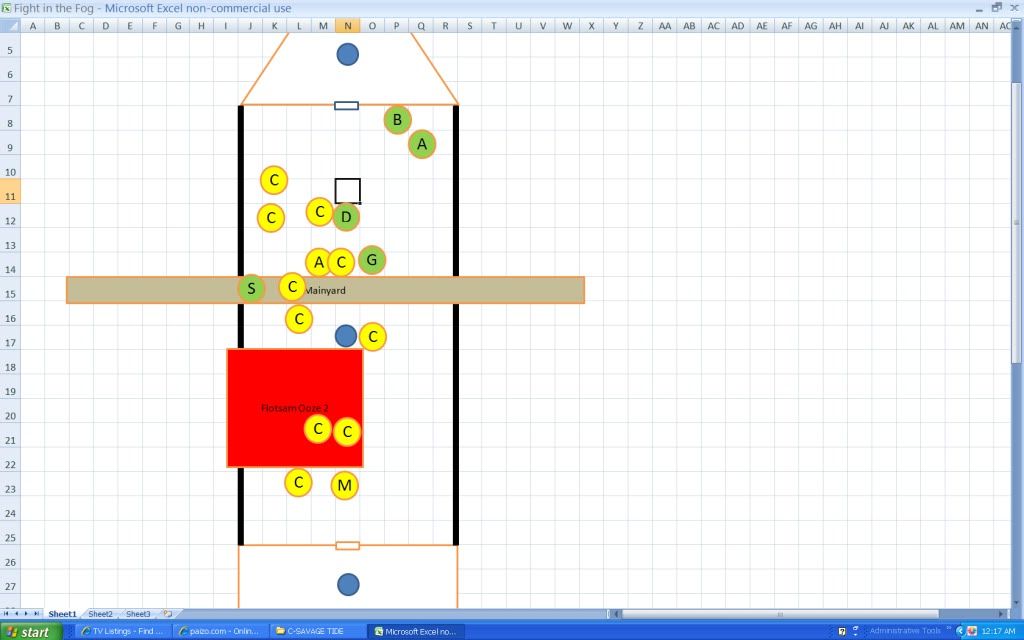
Task: Switch to Sheet3 tab
Action: point(138,614)
